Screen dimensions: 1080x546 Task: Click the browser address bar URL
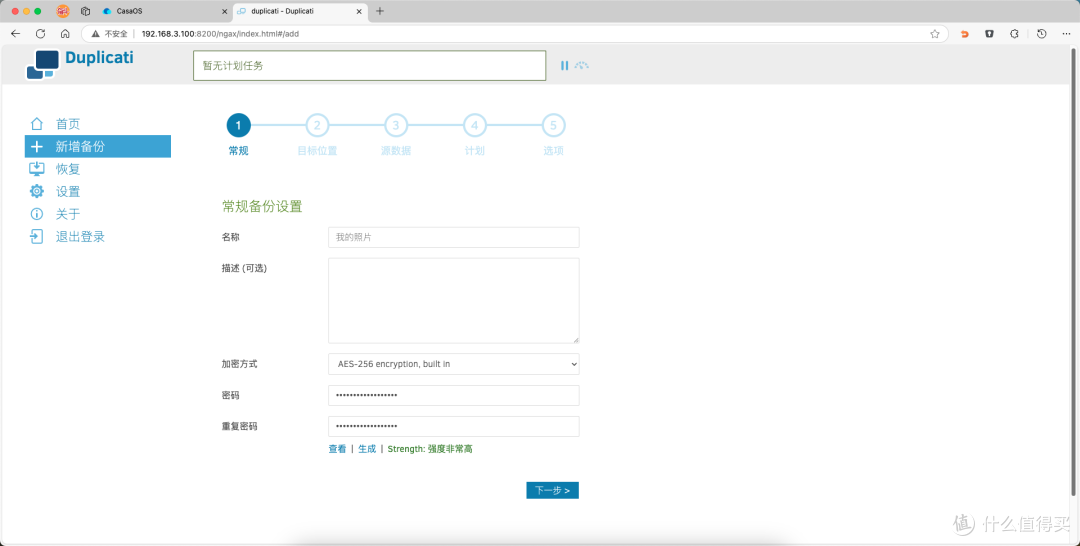(x=220, y=34)
